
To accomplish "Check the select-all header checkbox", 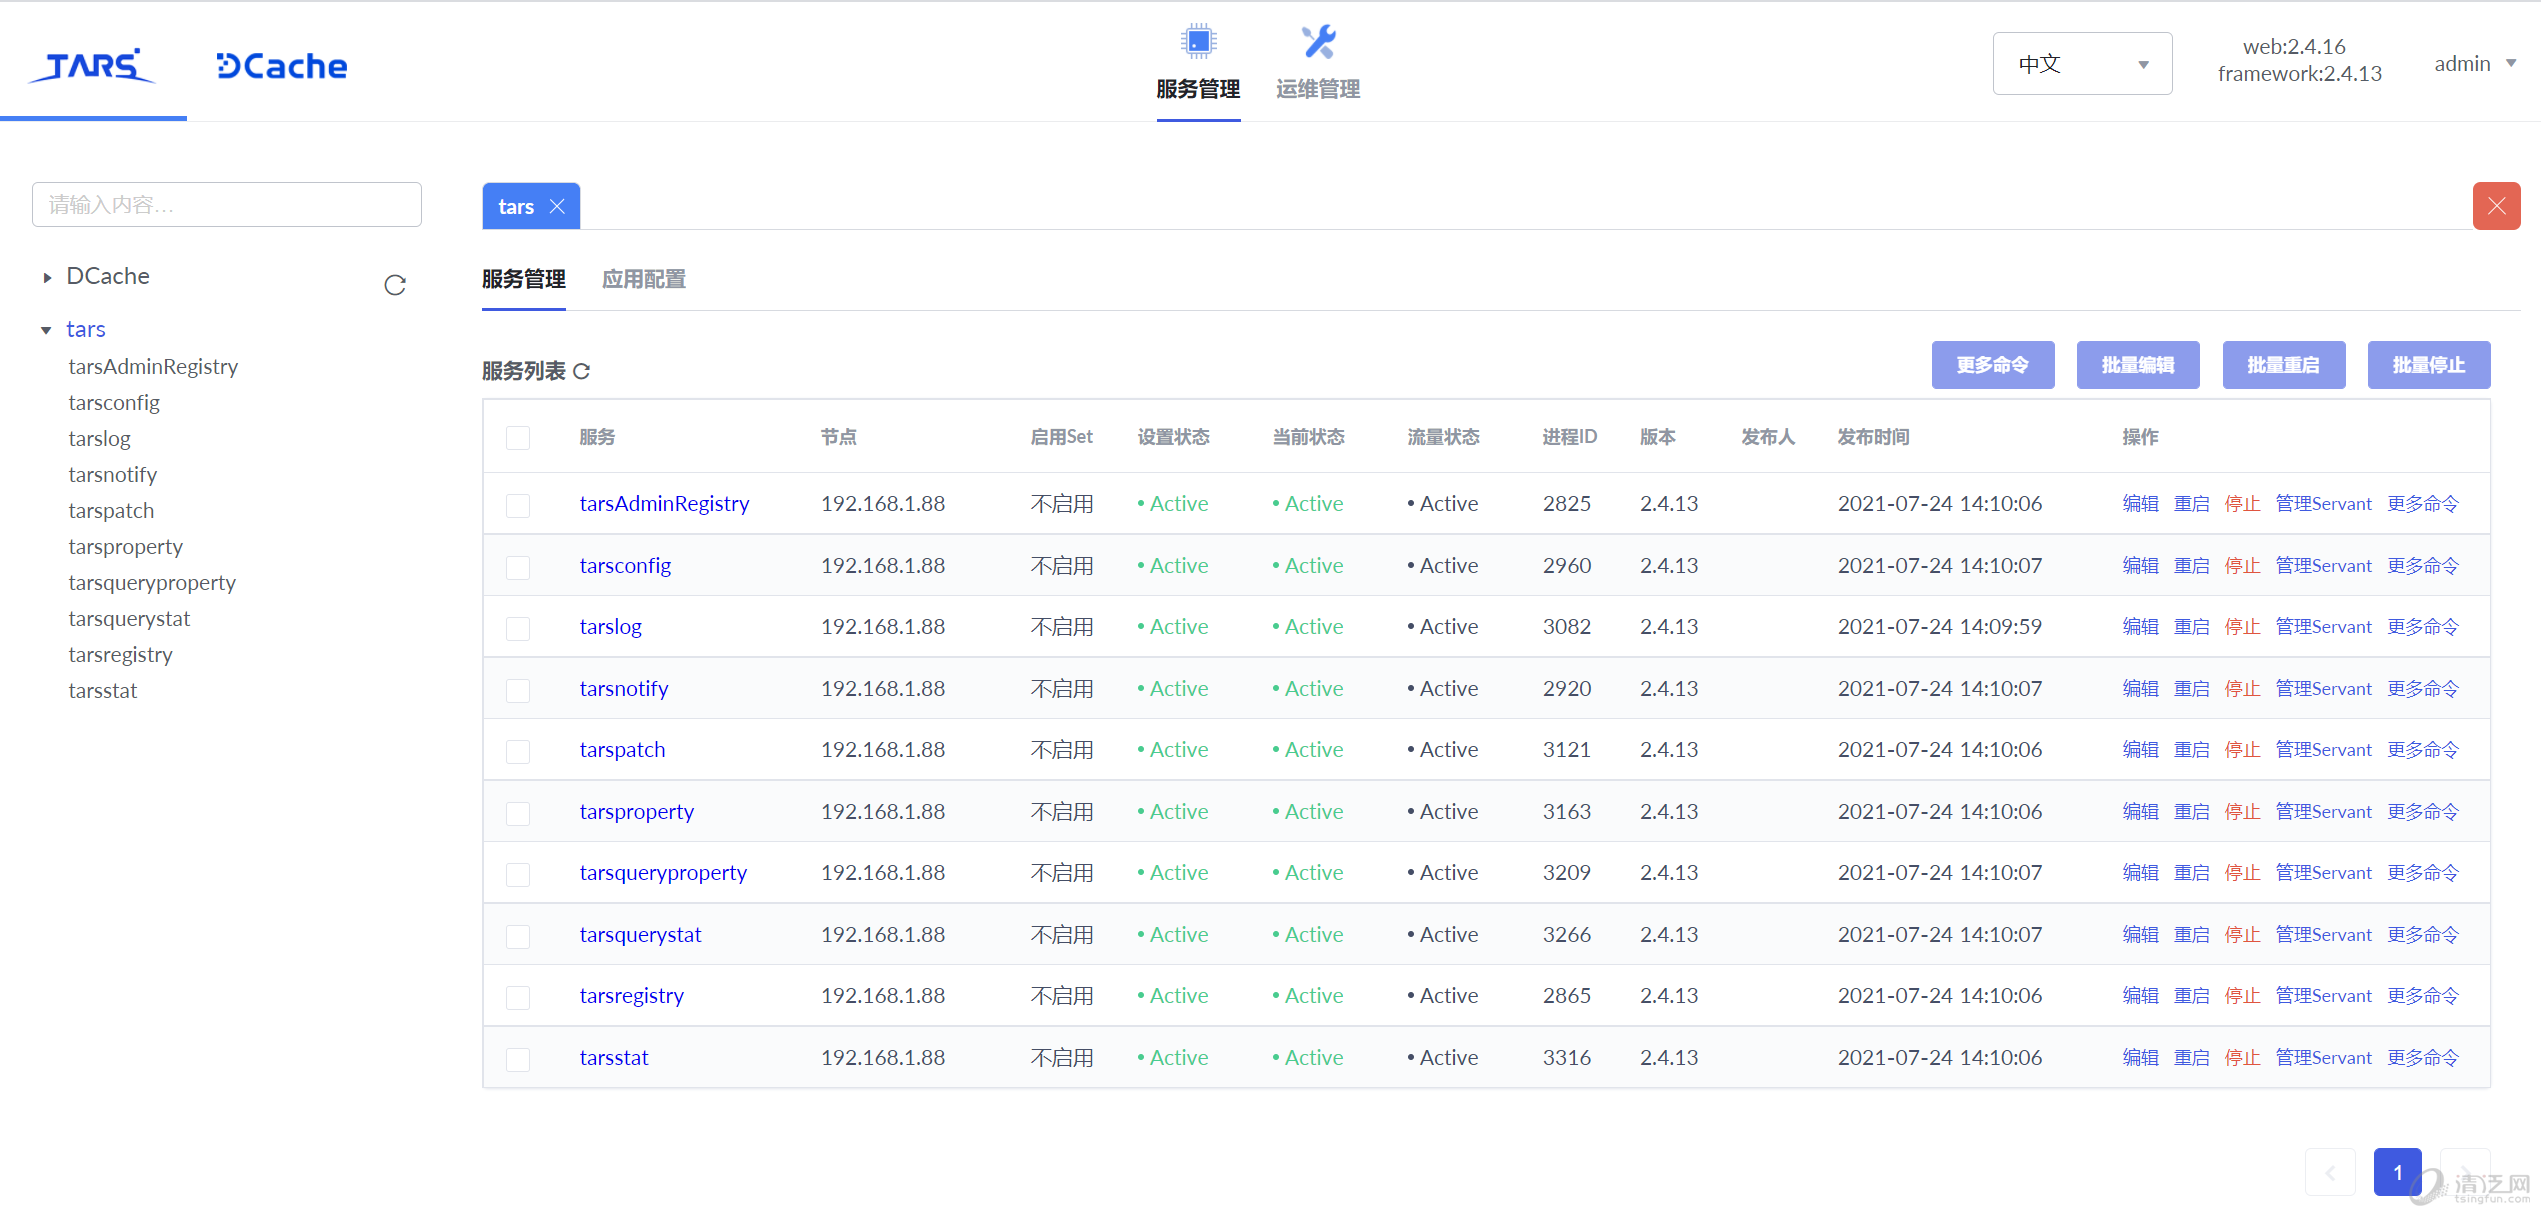I will (518, 438).
